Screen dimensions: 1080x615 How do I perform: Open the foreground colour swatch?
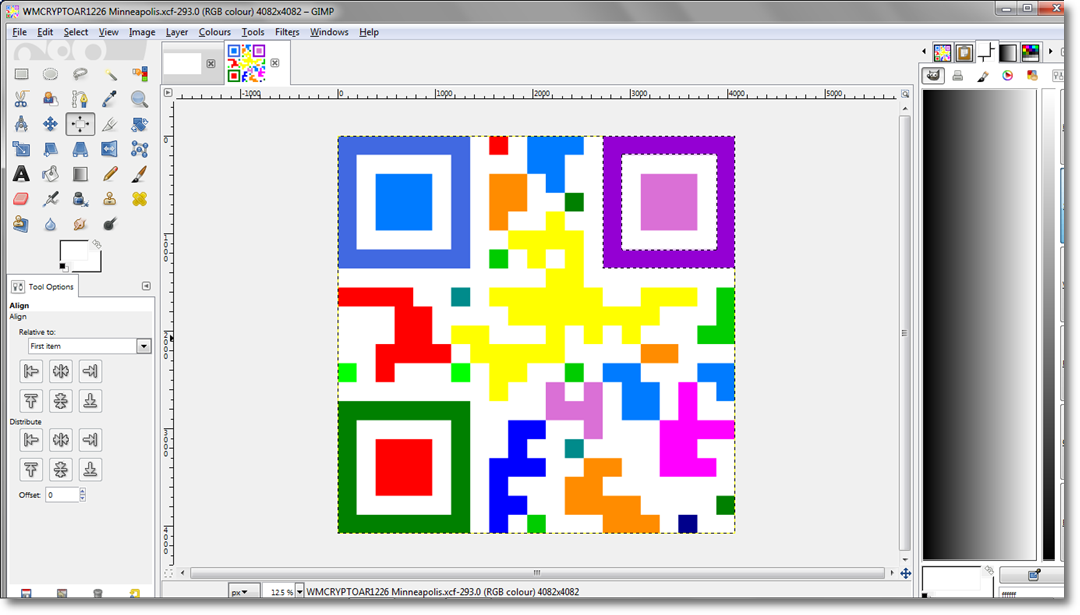tap(72, 250)
